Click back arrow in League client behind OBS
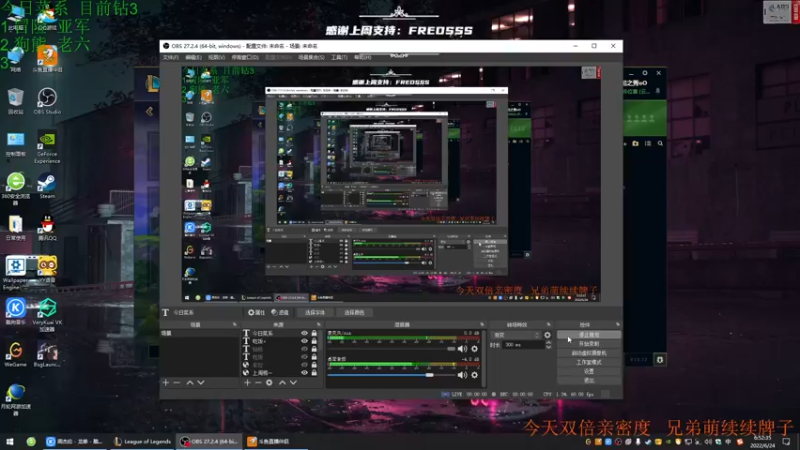The height and width of the screenshot is (450, 800). click(x=149, y=111)
